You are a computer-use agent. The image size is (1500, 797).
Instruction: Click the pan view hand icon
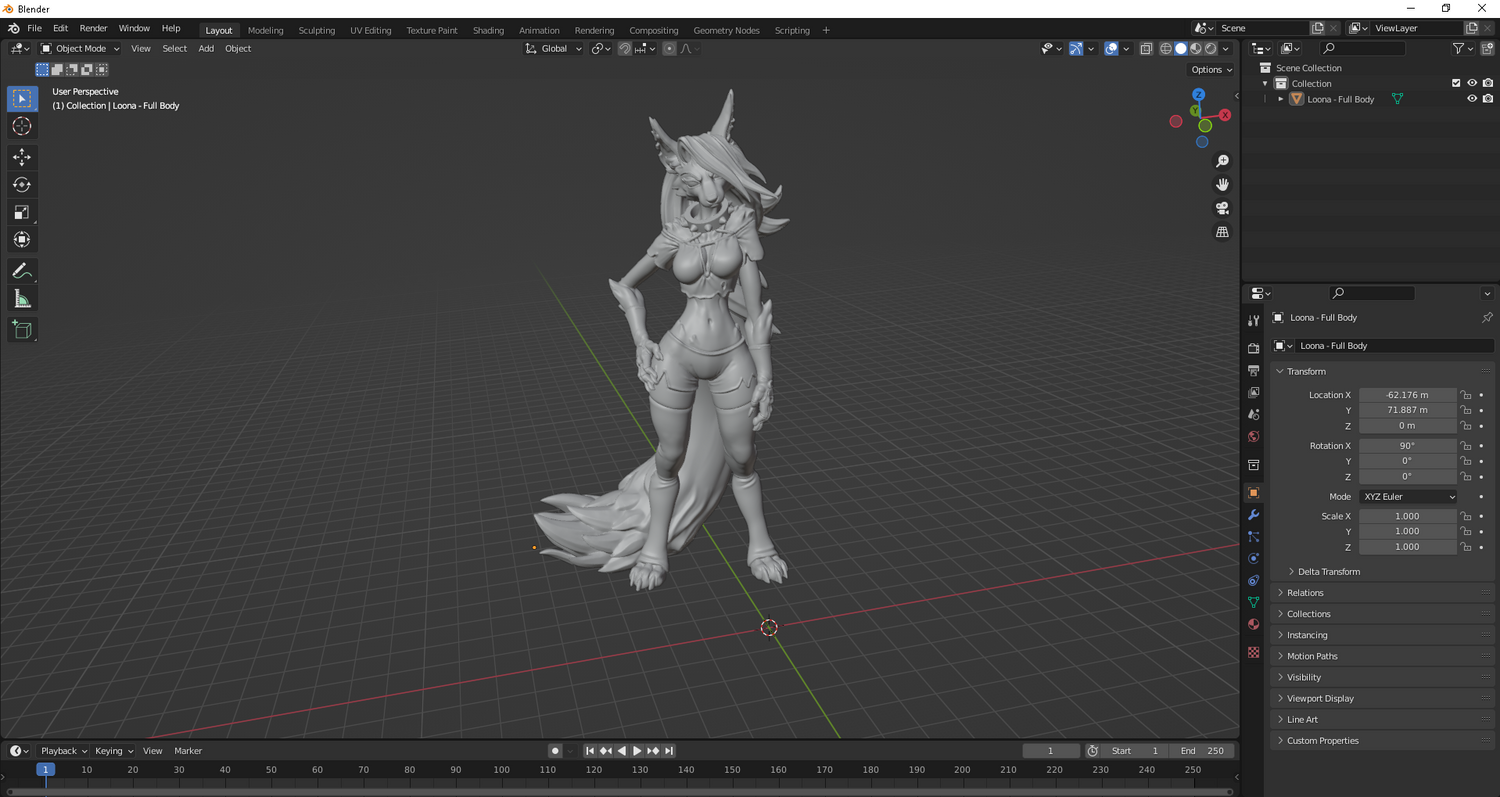pos(1222,184)
